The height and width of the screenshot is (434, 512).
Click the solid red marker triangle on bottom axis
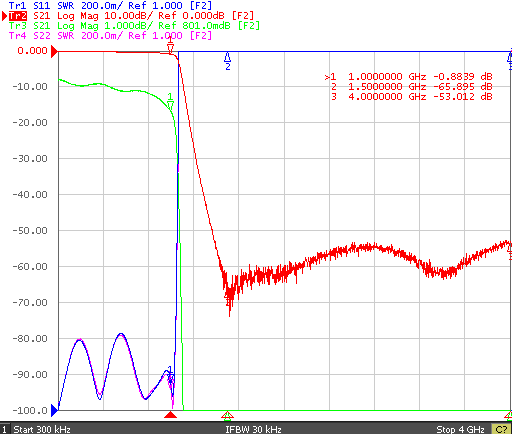pos(171,415)
